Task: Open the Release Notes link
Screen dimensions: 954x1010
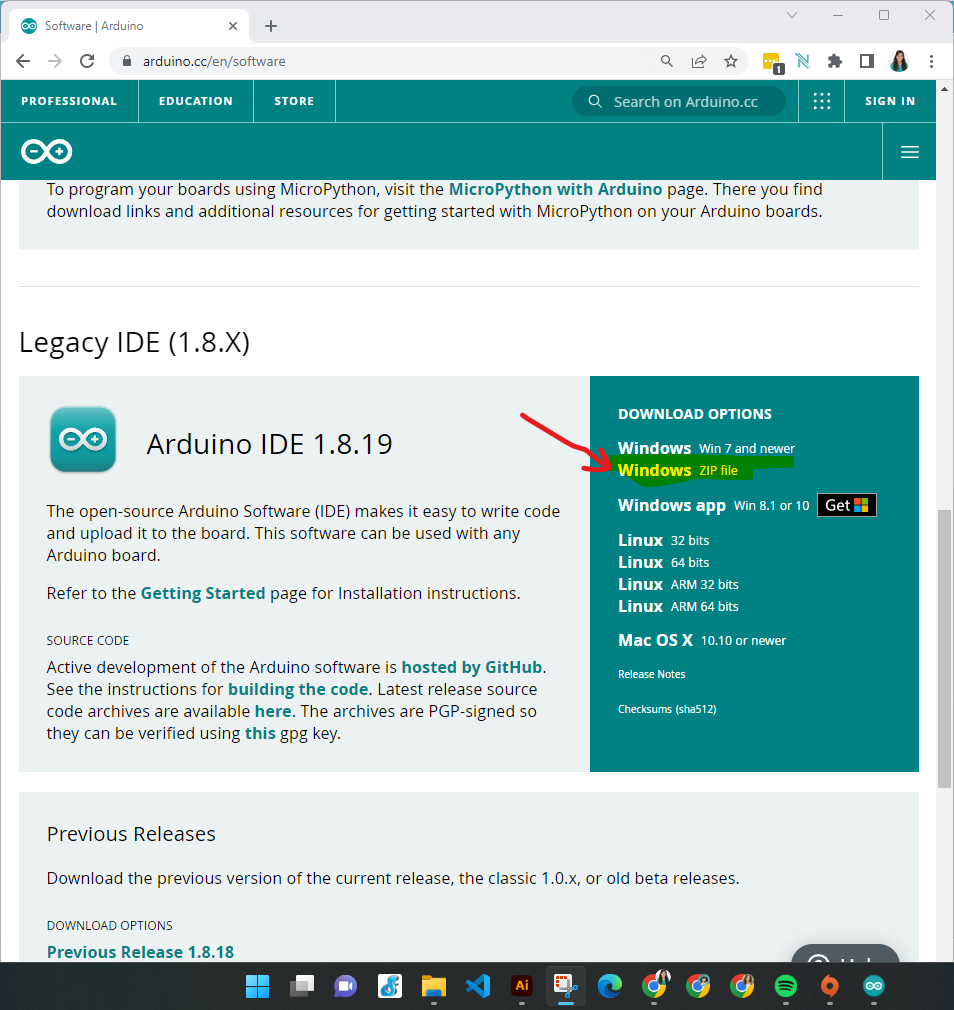Action: coord(651,674)
